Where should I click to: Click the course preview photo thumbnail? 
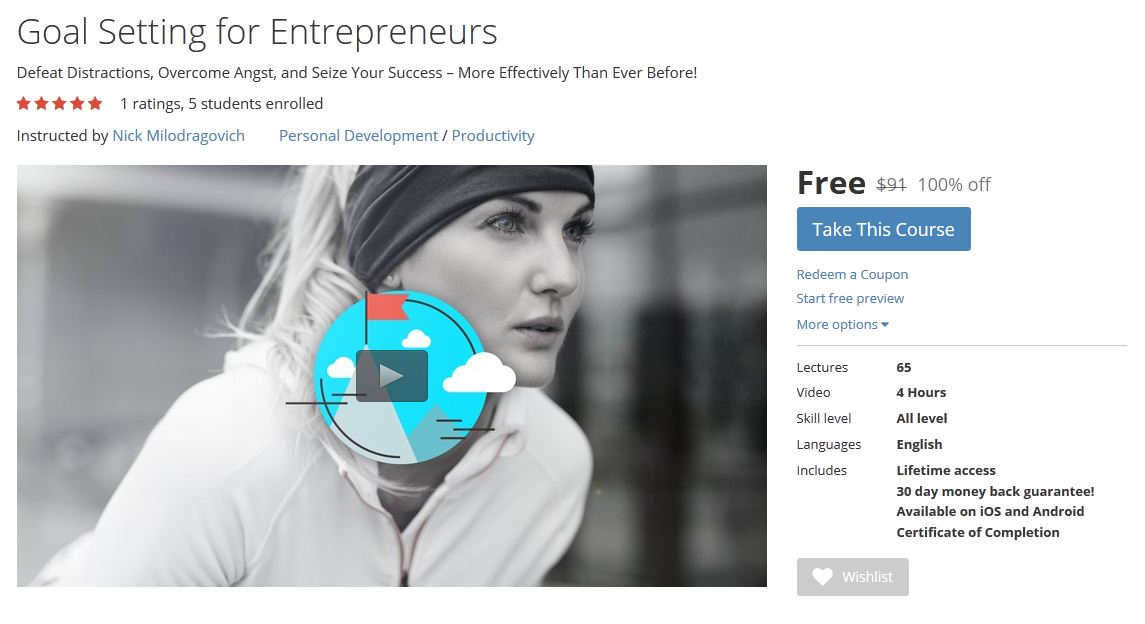[x=391, y=376]
